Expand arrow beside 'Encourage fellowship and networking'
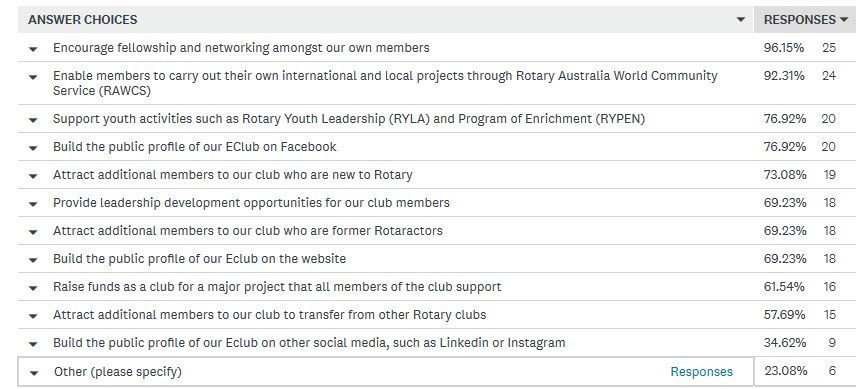863x389 pixels. tap(33, 49)
